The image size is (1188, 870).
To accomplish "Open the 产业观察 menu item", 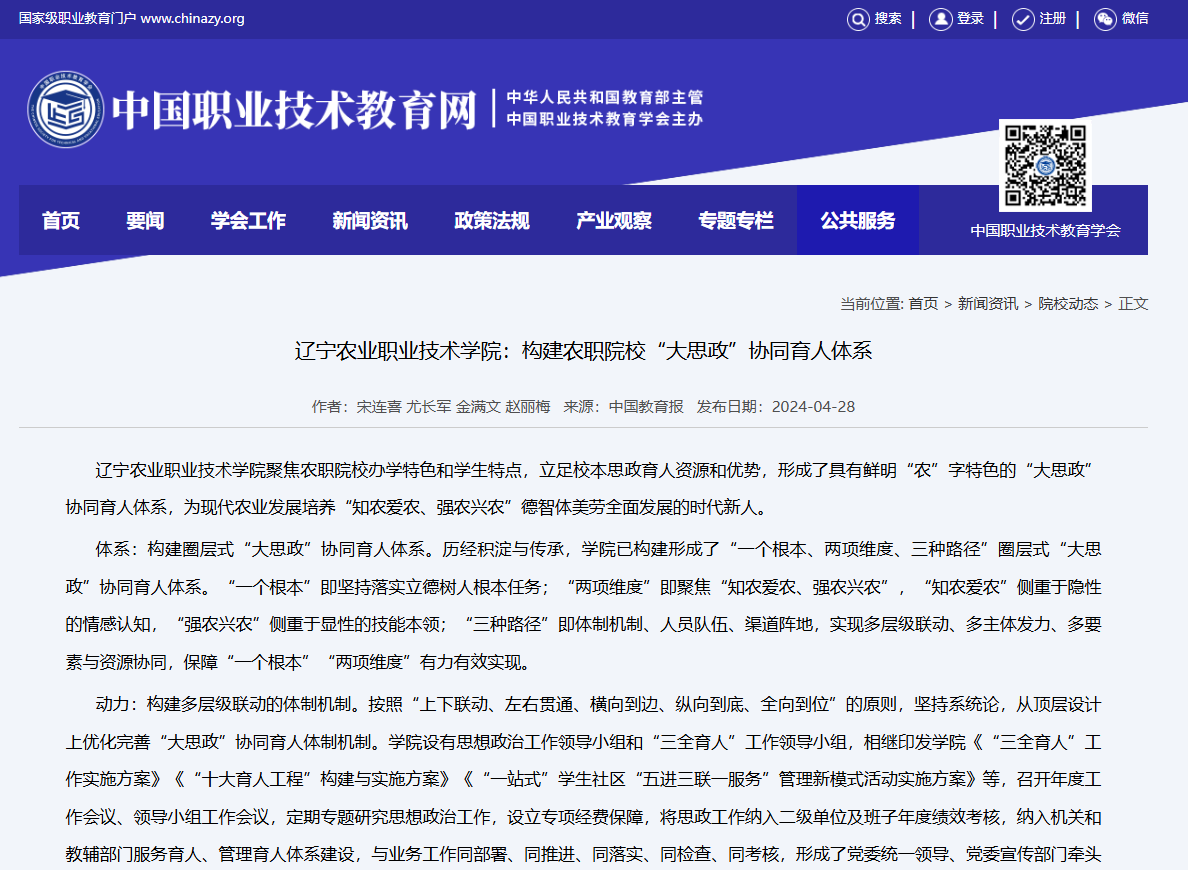I will tap(614, 221).
